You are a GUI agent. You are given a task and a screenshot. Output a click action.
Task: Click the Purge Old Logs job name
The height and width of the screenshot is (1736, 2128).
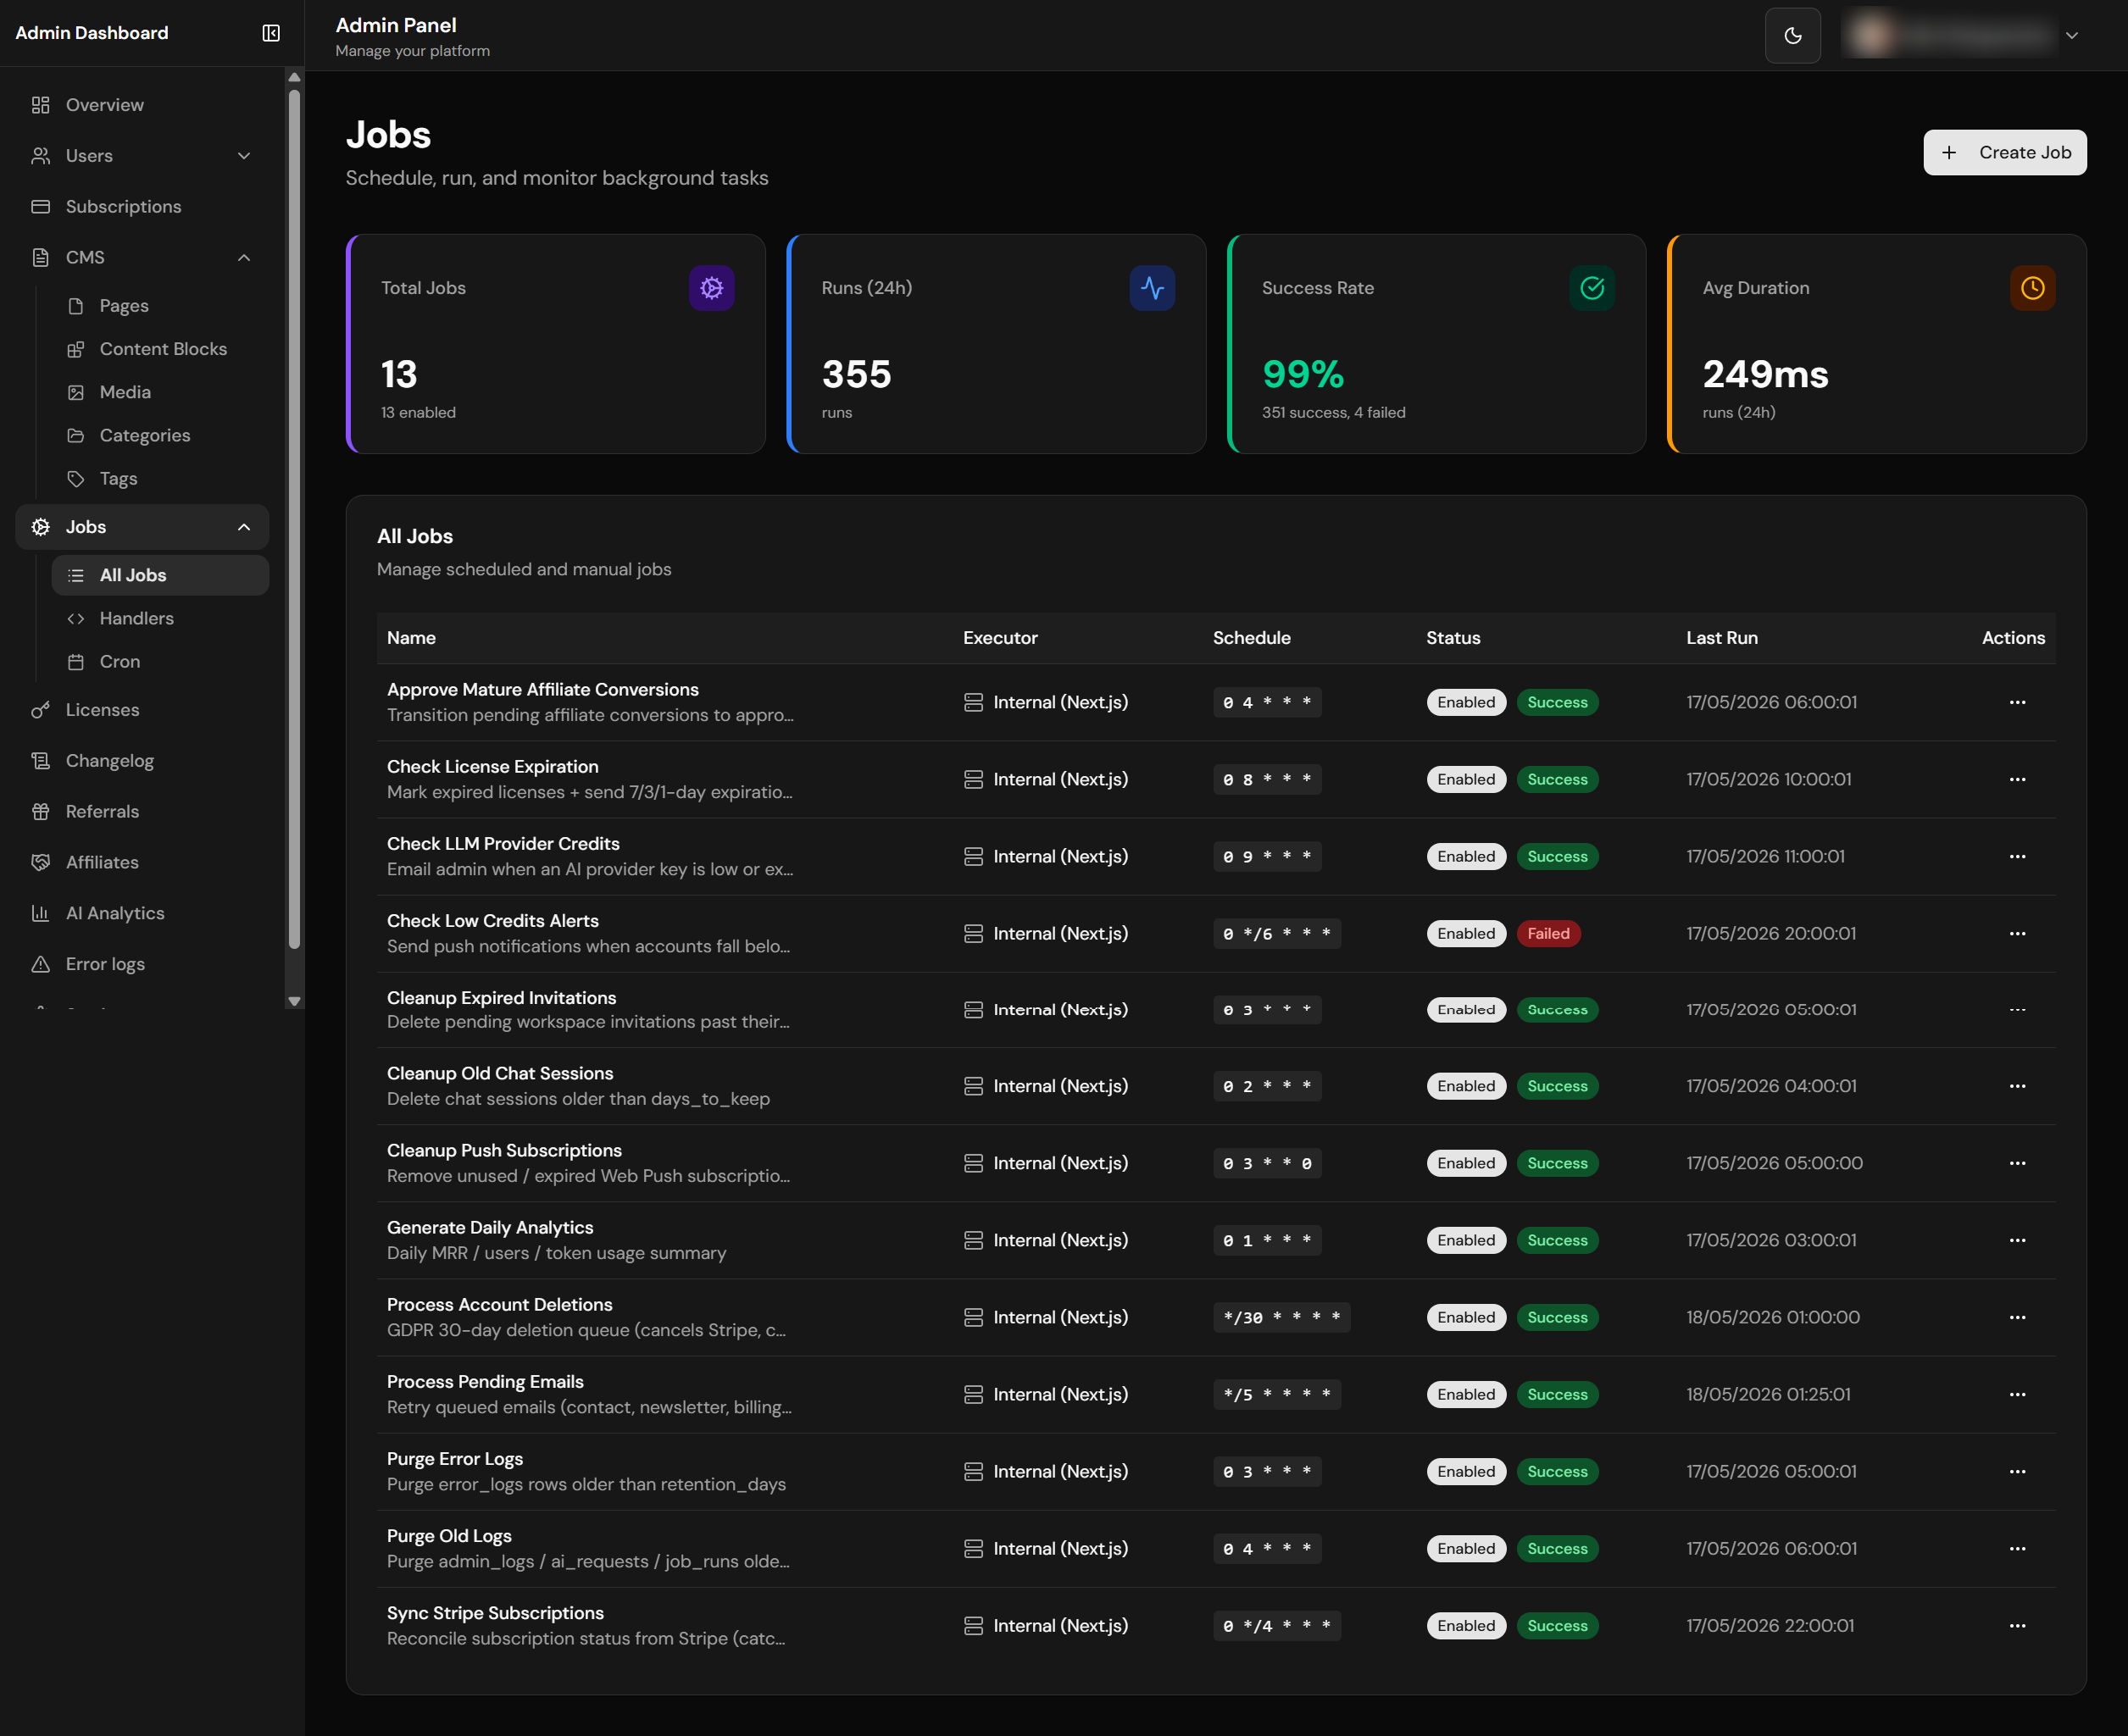[449, 1536]
